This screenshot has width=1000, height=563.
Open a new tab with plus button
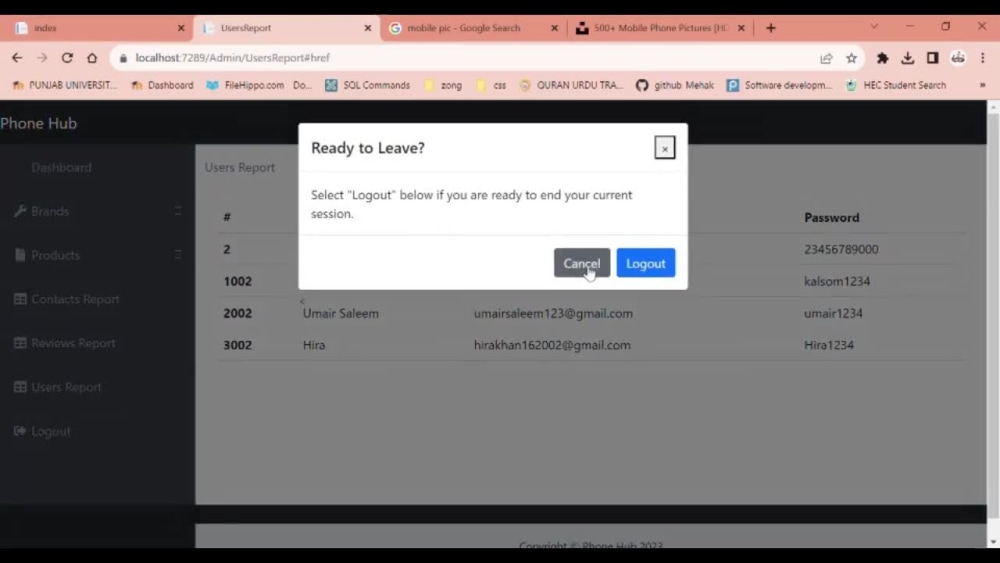771,28
